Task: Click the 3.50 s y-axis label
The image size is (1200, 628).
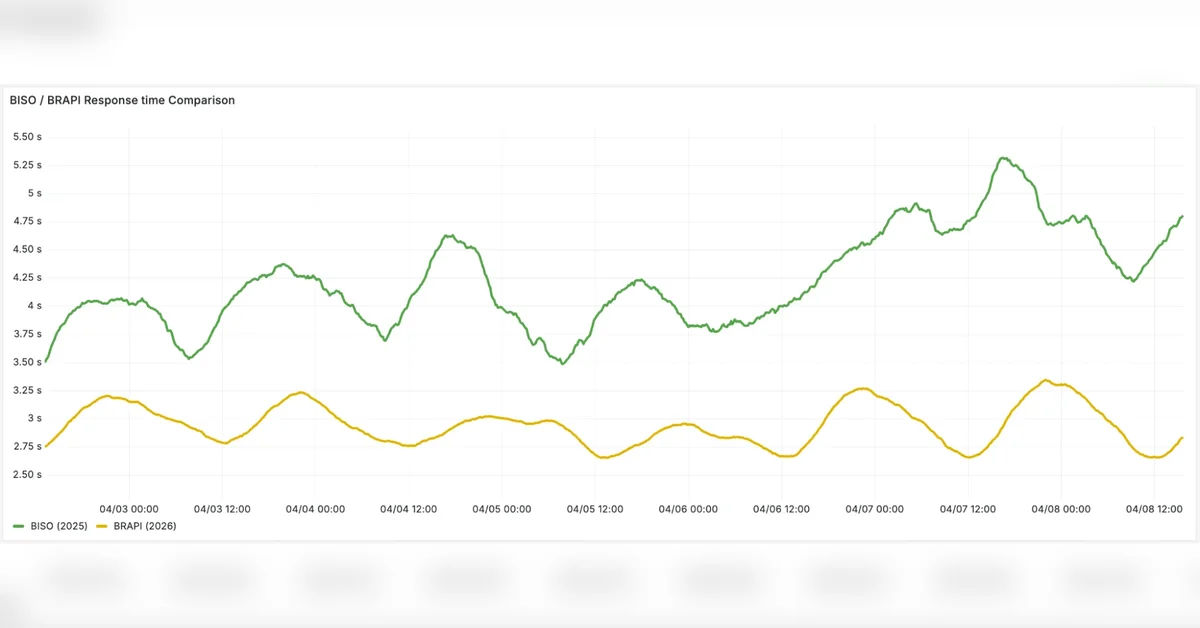Action: click(x=27, y=362)
